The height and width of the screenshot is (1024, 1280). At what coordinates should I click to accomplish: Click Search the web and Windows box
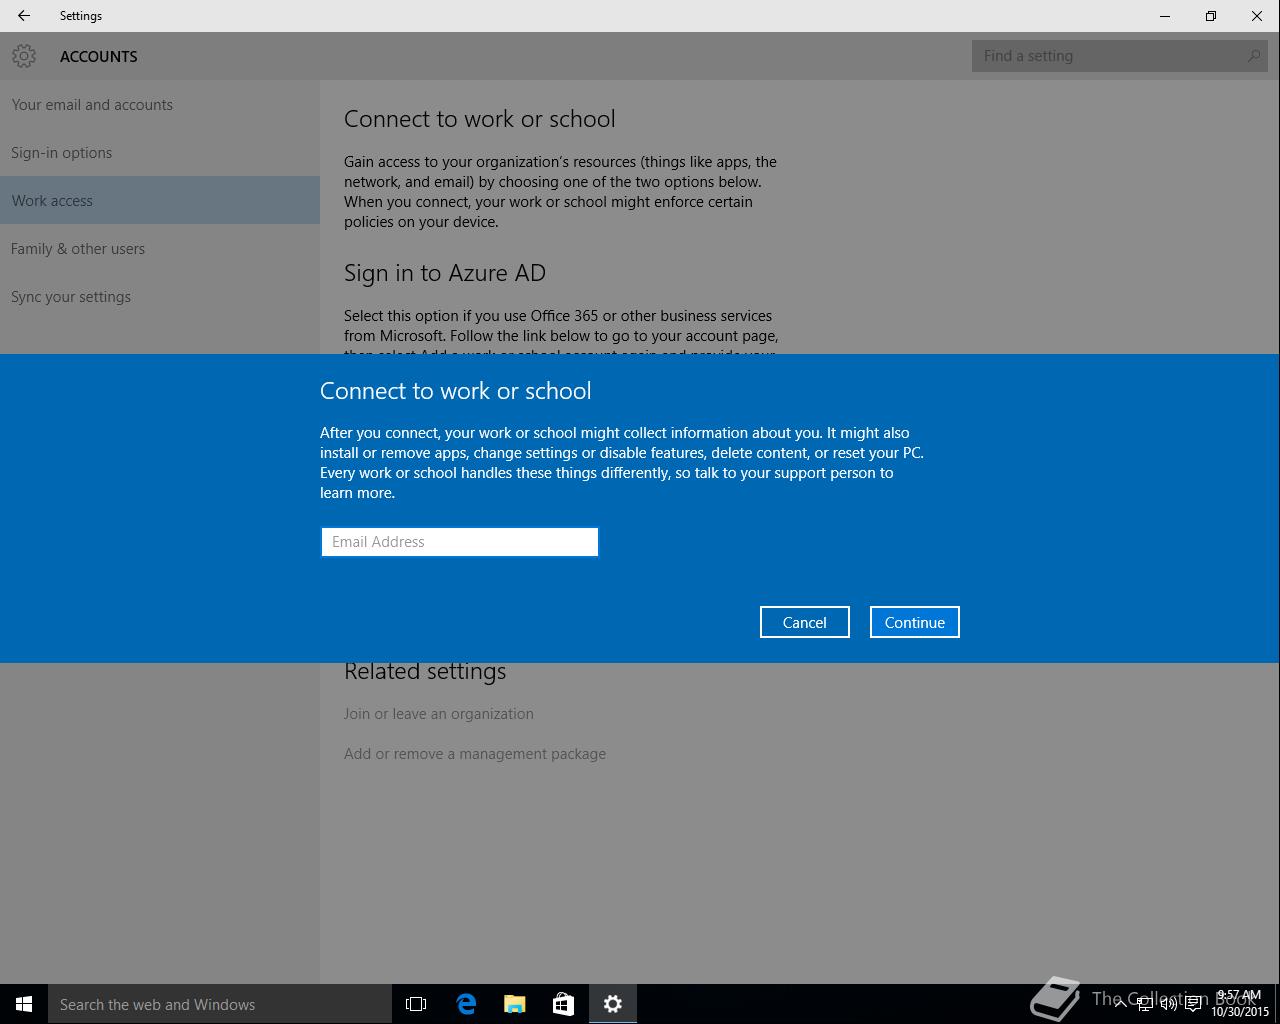coord(220,1004)
